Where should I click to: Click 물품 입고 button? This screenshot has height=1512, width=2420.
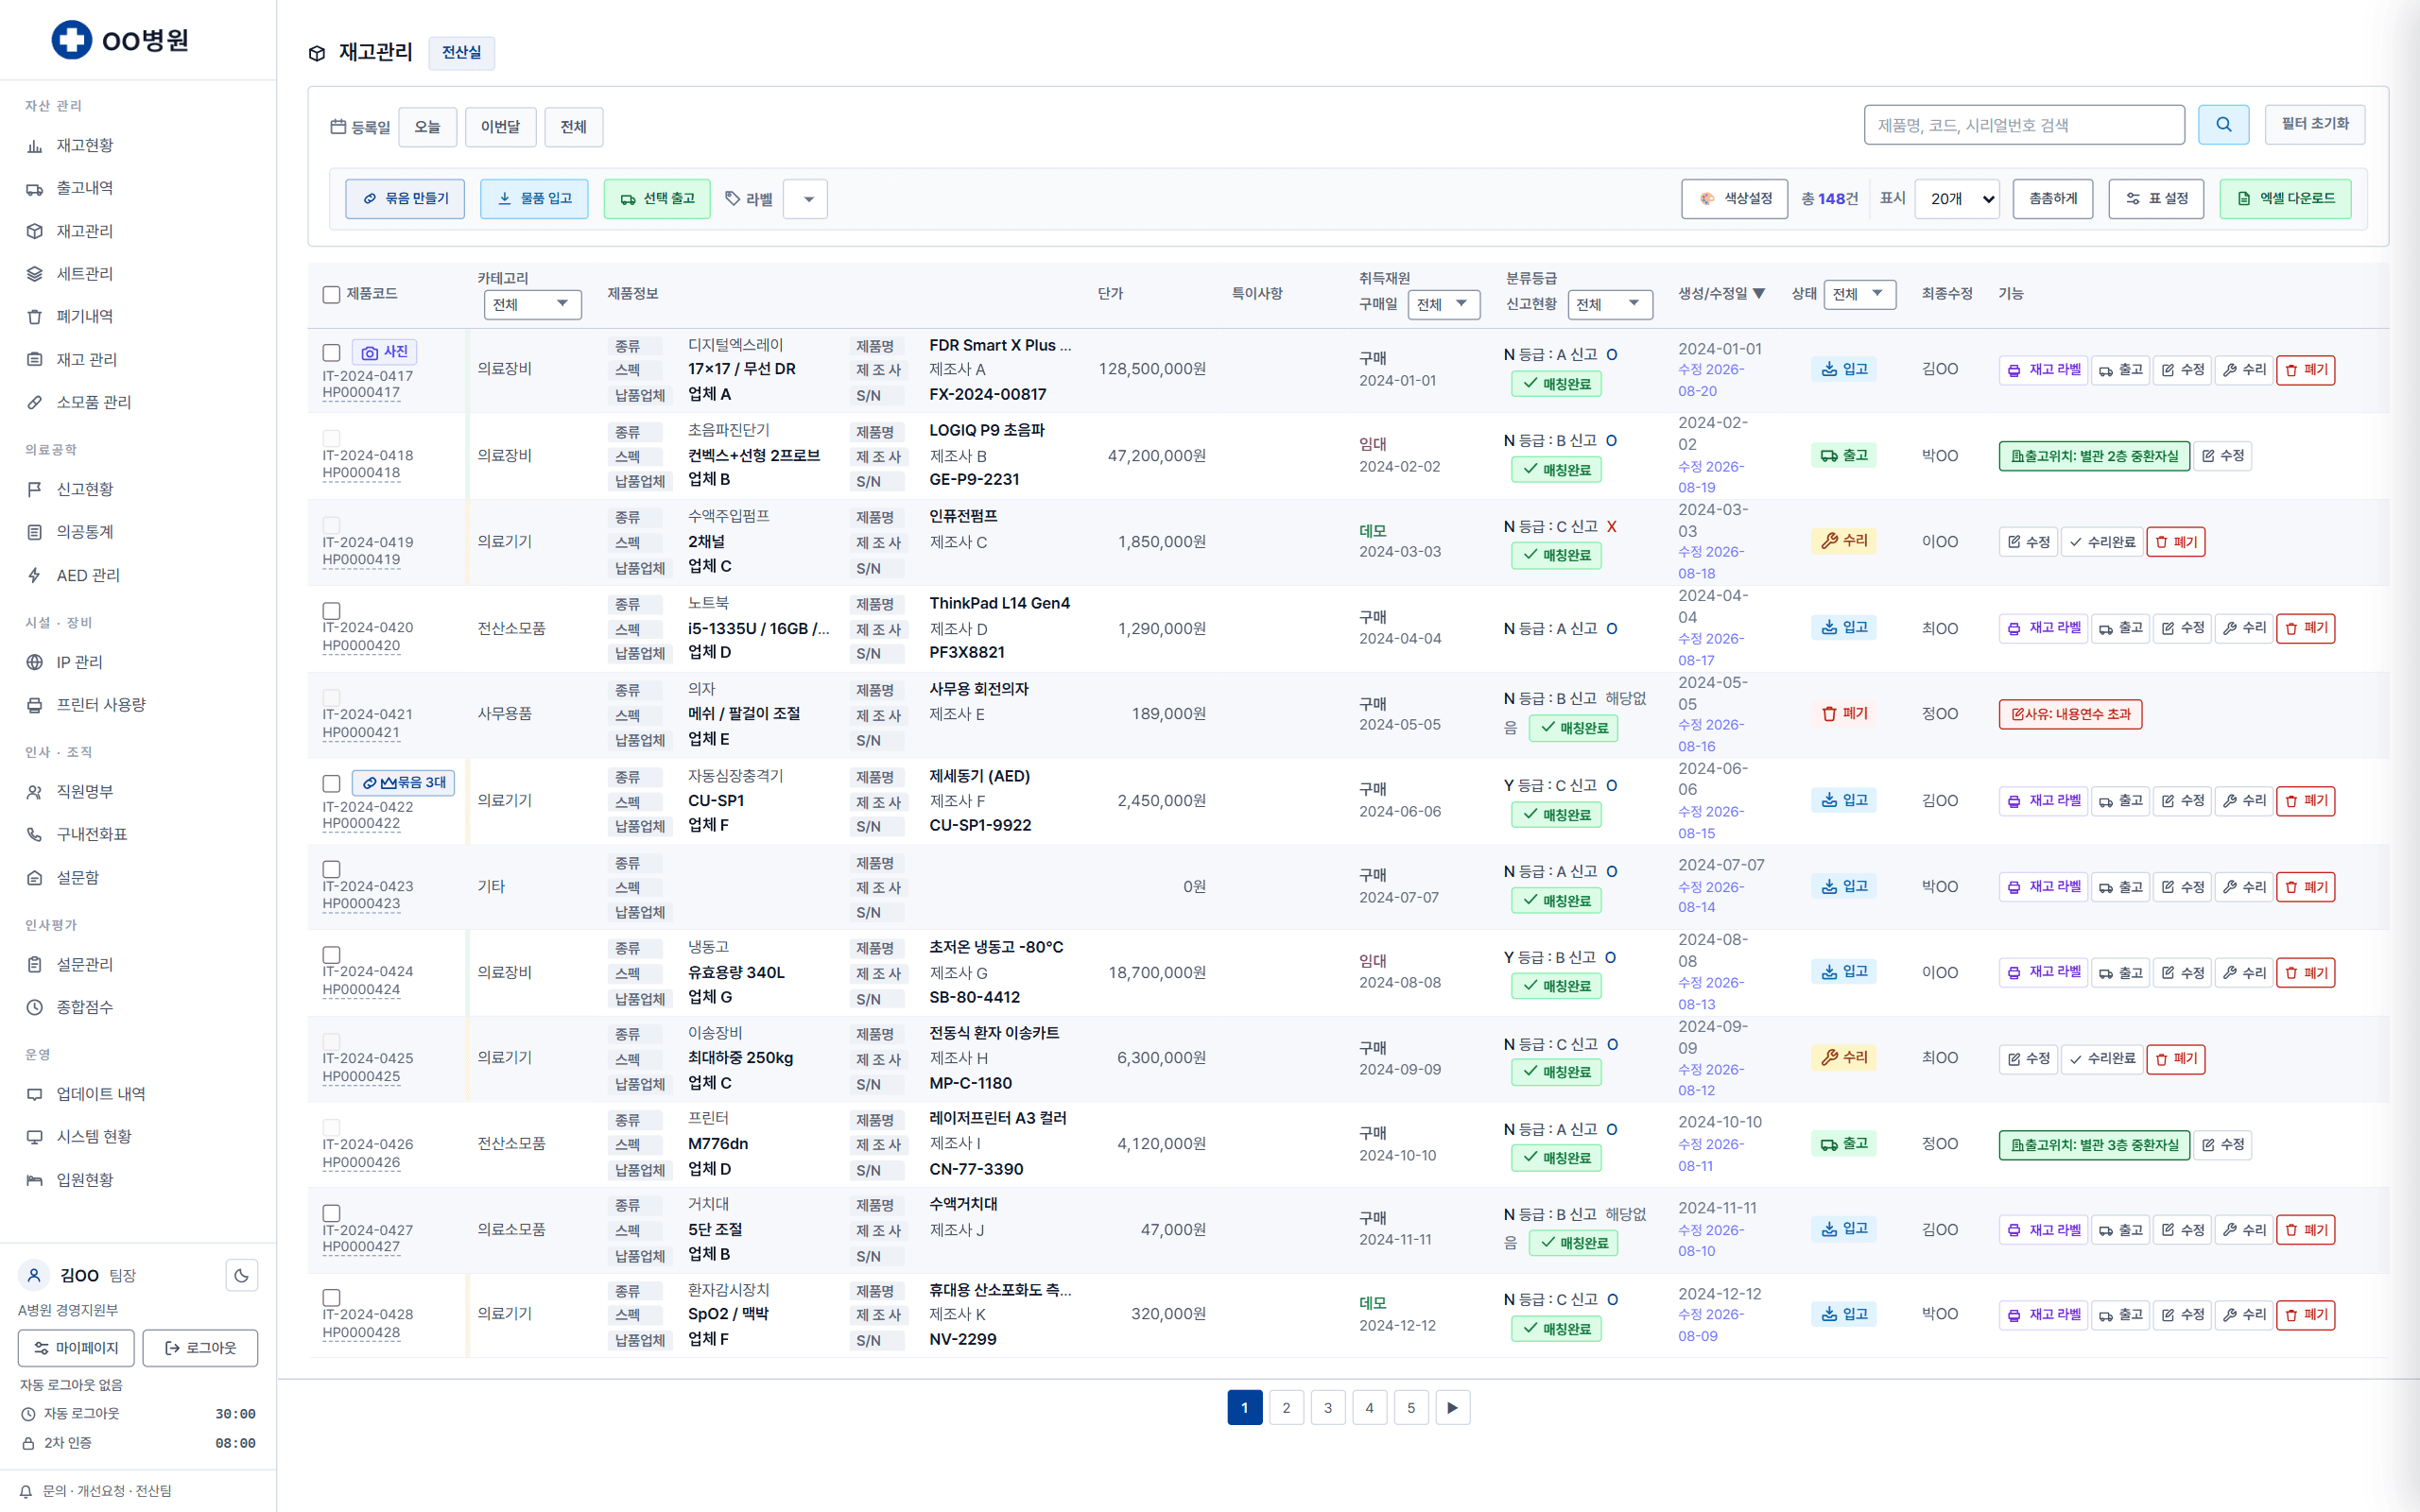click(x=534, y=199)
